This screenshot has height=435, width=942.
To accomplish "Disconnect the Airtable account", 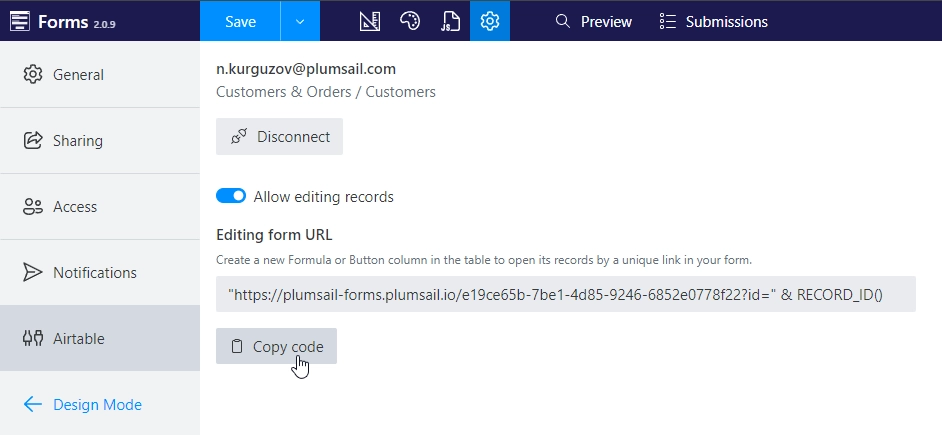I will [x=279, y=136].
